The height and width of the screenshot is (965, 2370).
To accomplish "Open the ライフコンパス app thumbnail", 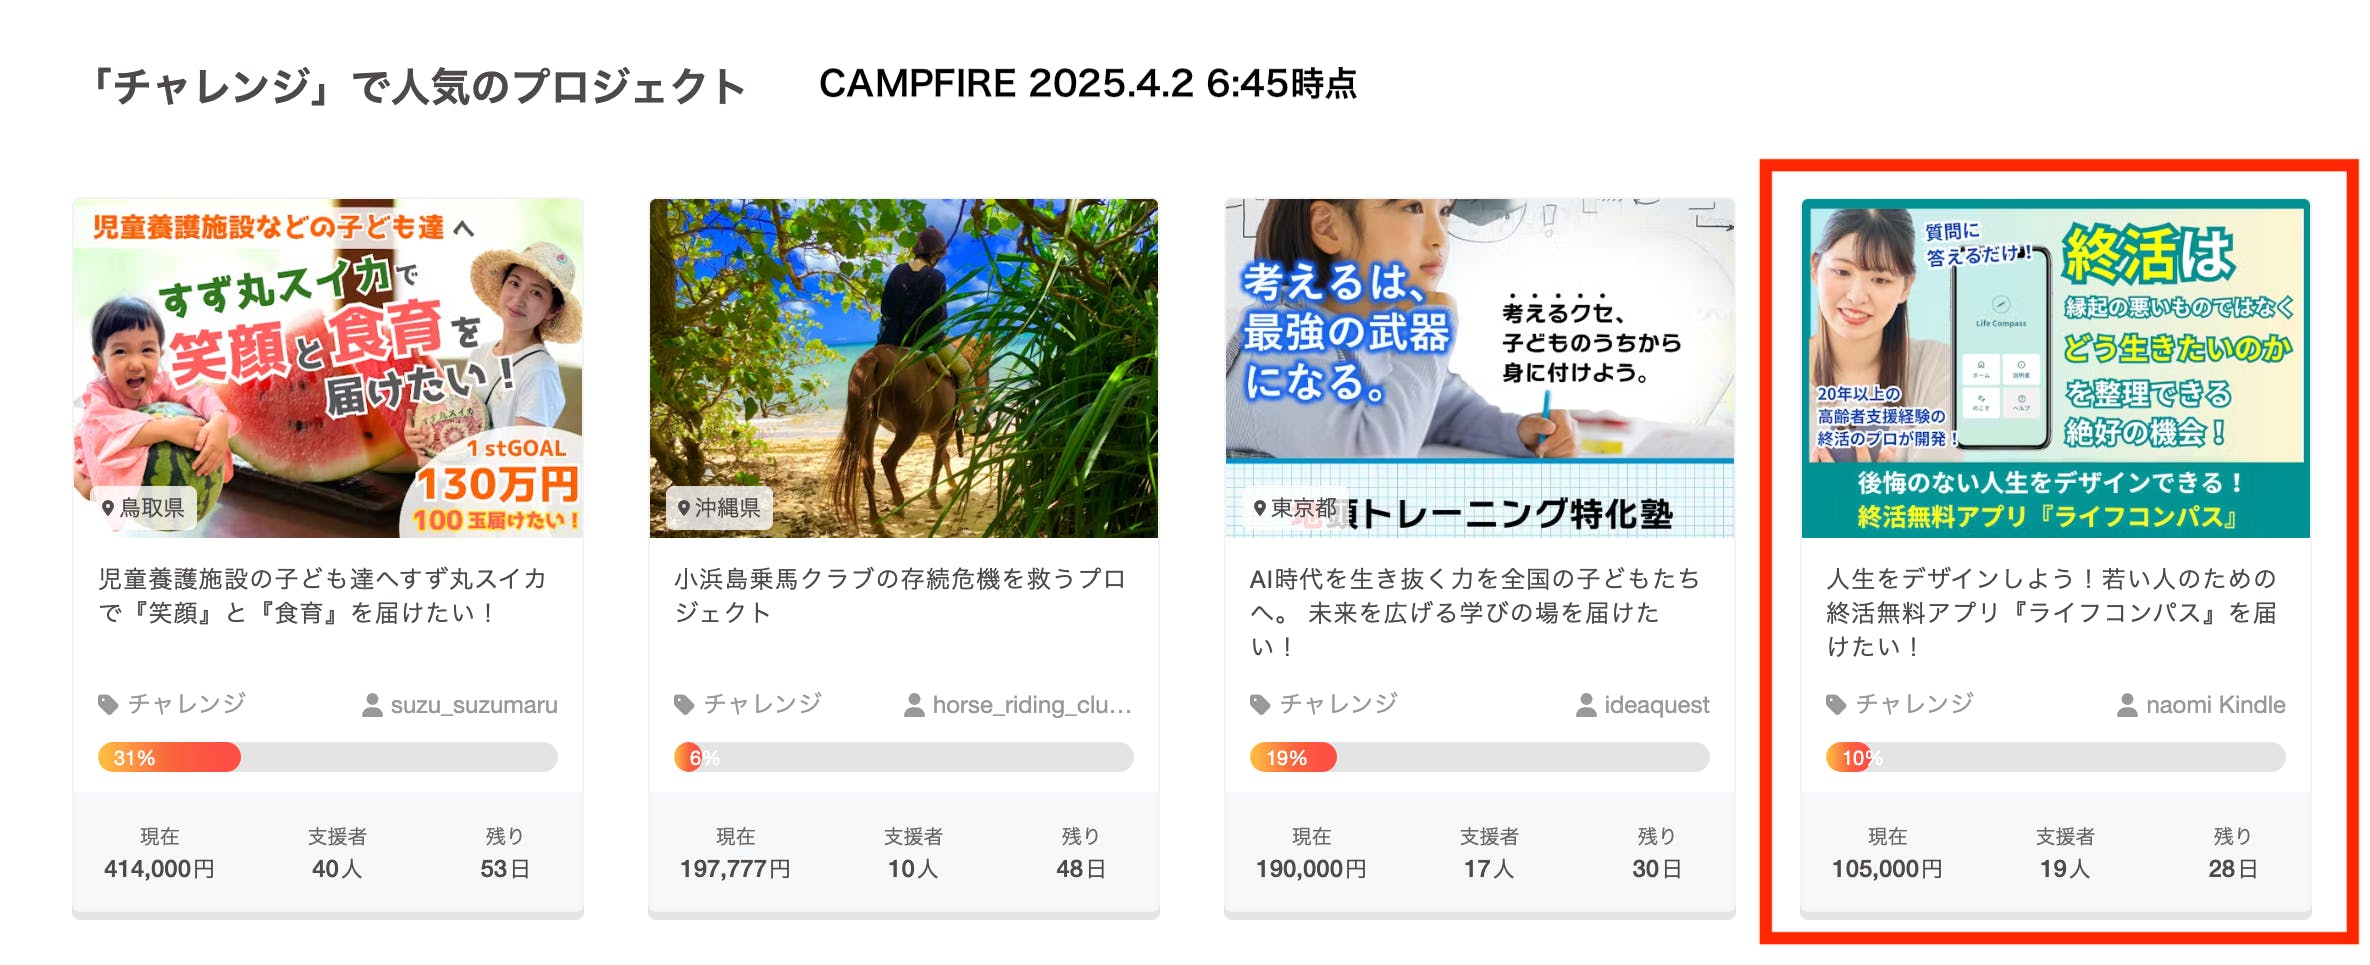I will 2056,368.
